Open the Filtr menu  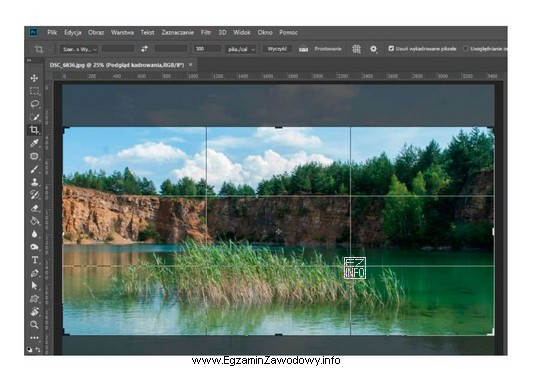pos(206,33)
